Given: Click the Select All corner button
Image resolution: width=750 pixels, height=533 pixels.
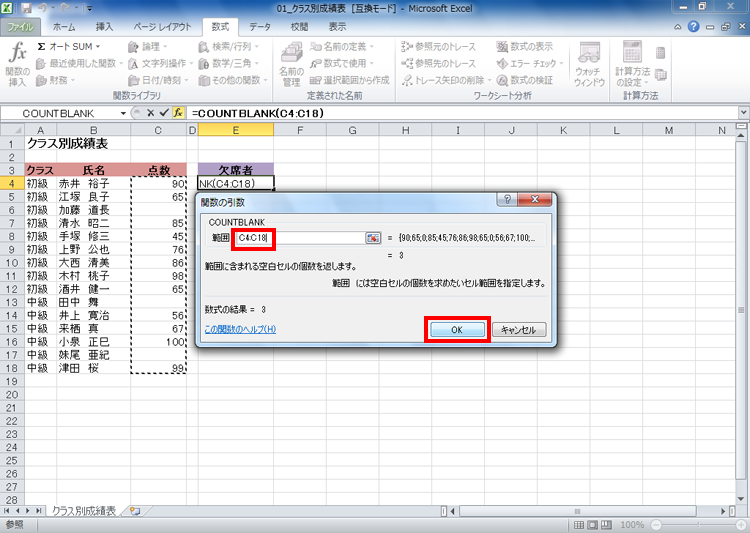Looking at the screenshot, I should [12, 130].
